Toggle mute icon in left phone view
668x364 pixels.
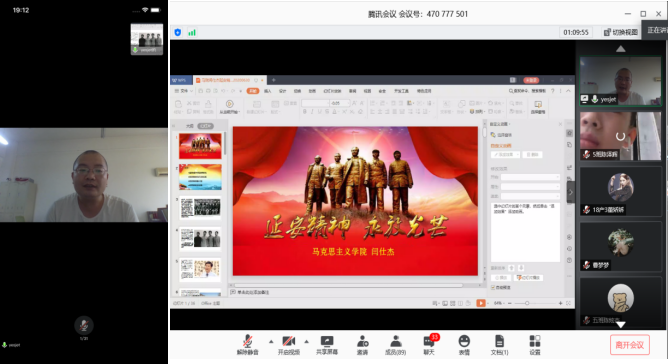pyautogui.click(x=84, y=326)
